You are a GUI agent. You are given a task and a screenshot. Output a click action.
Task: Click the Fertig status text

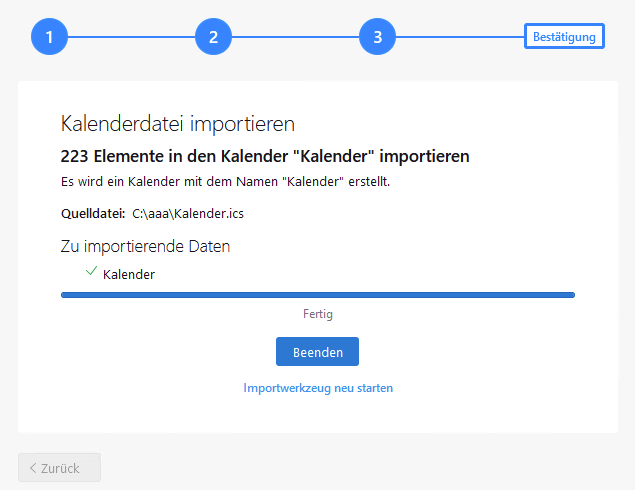pos(318,314)
